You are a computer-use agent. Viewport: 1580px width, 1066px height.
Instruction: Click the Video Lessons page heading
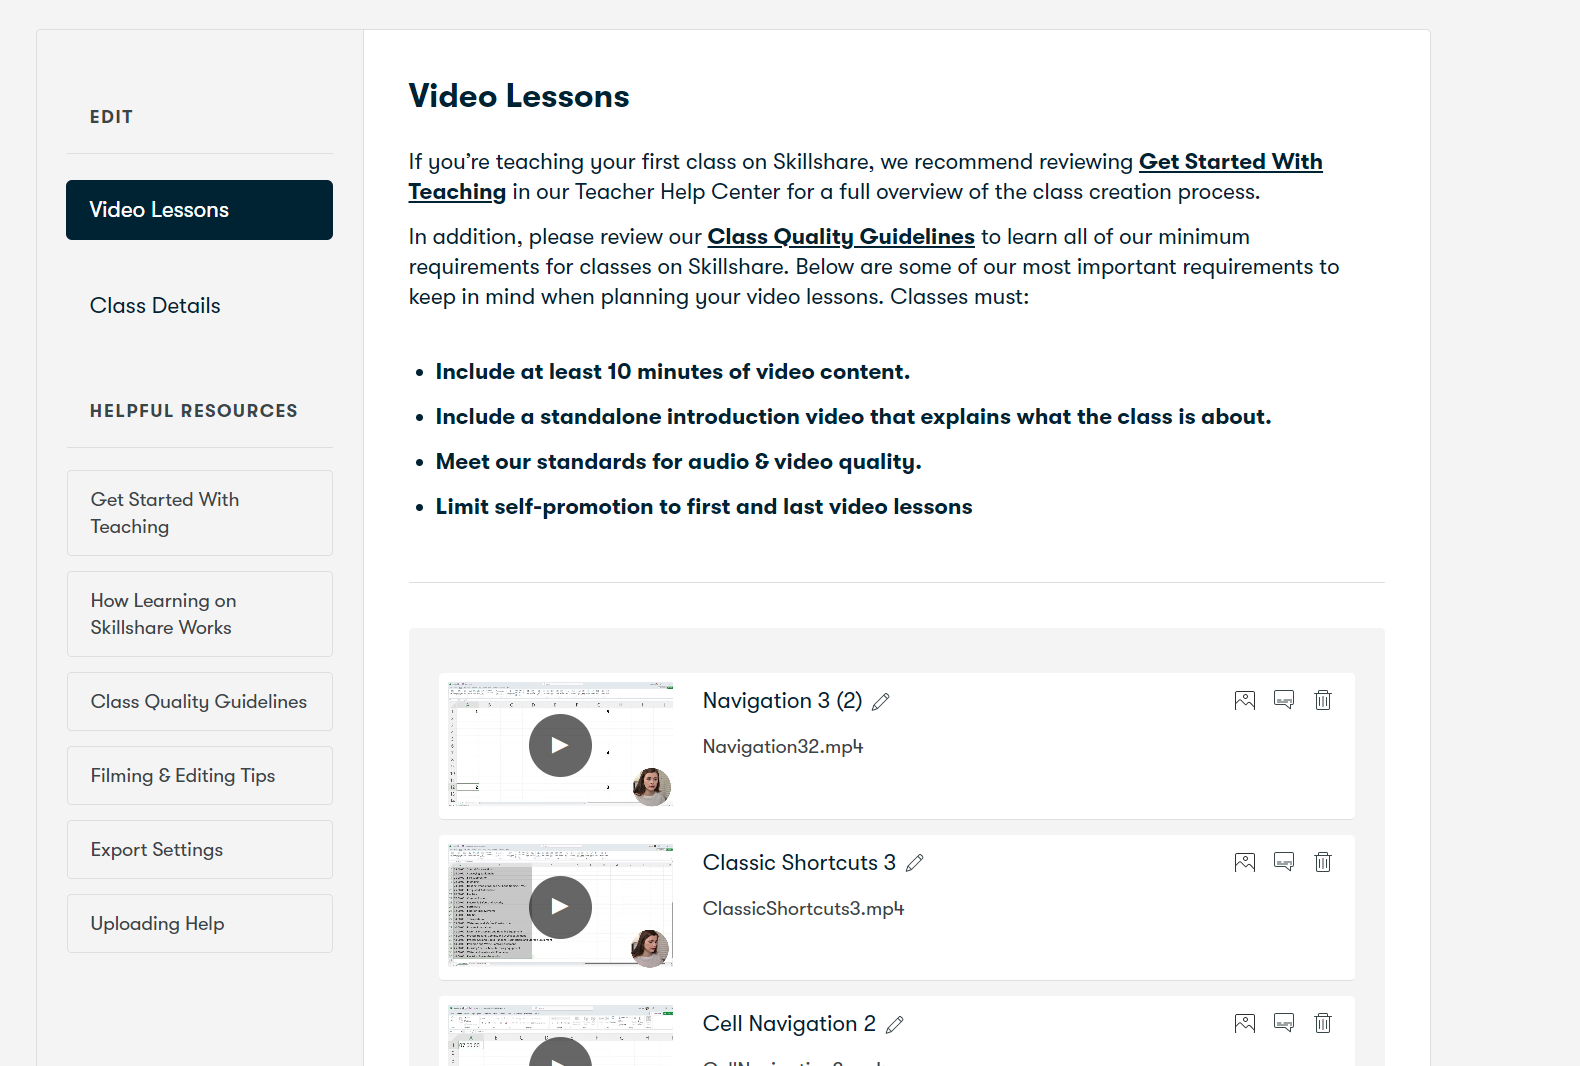(519, 96)
